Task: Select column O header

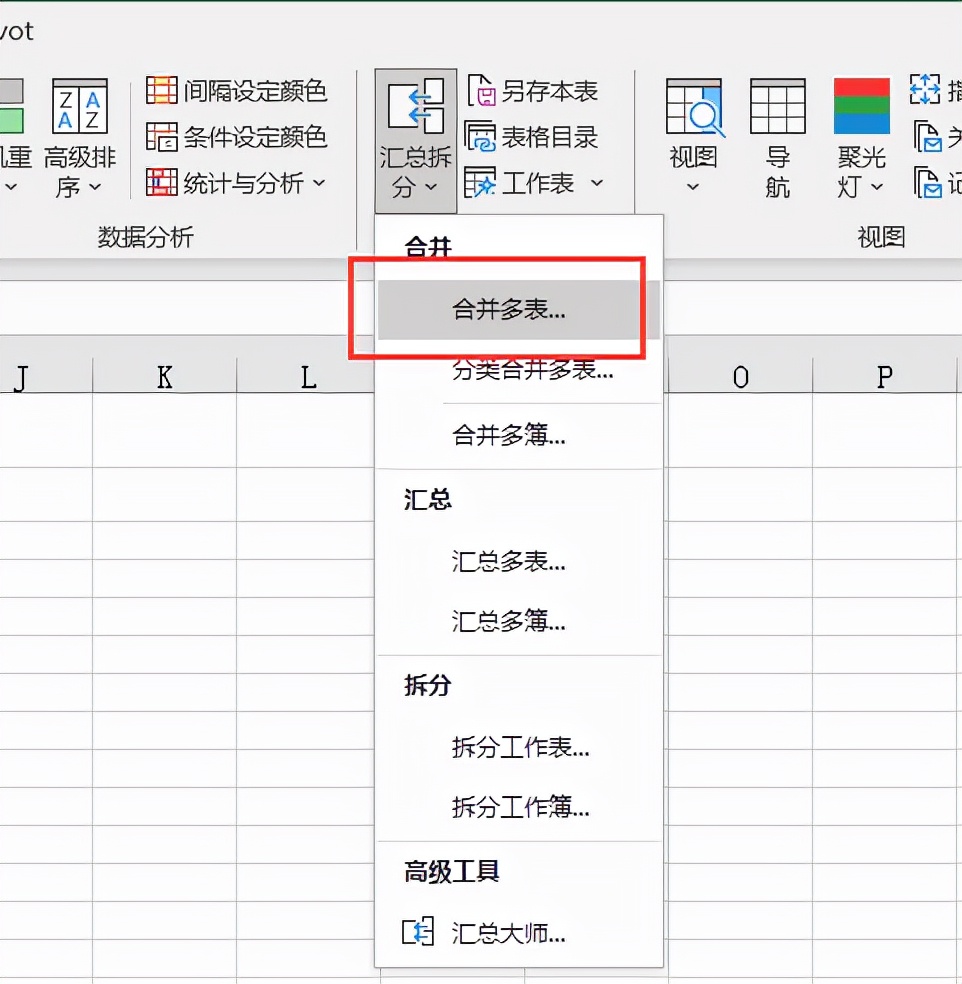Action: [740, 377]
